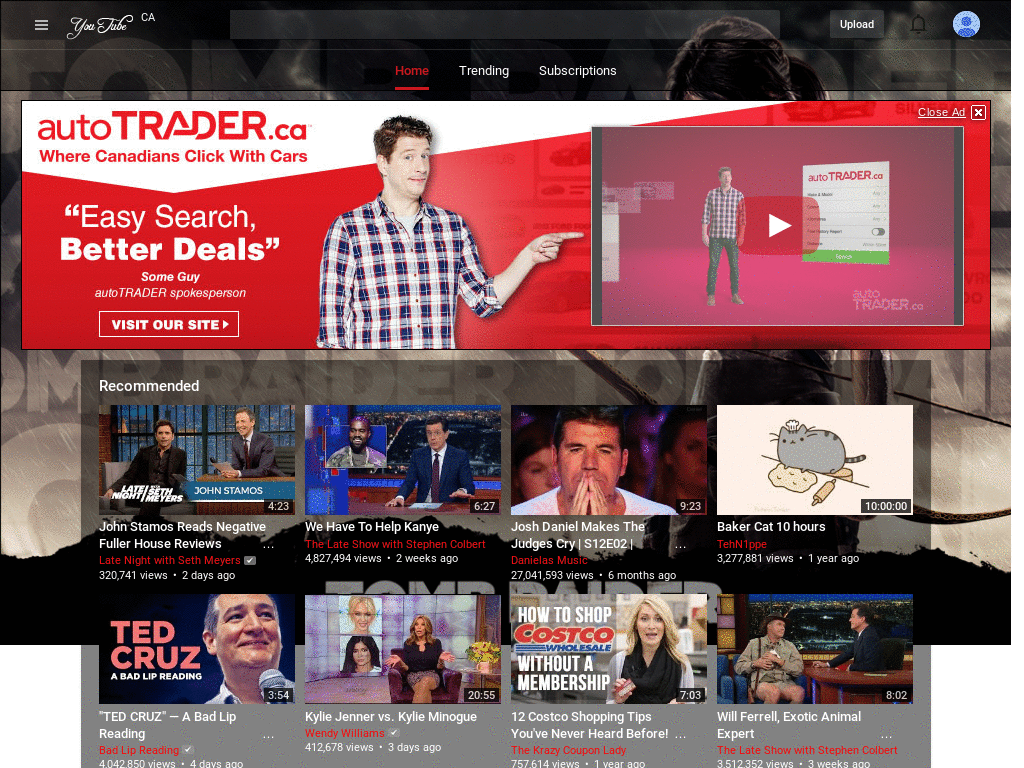Open Baker Cat 10 hours thumbnail

(815, 460)
